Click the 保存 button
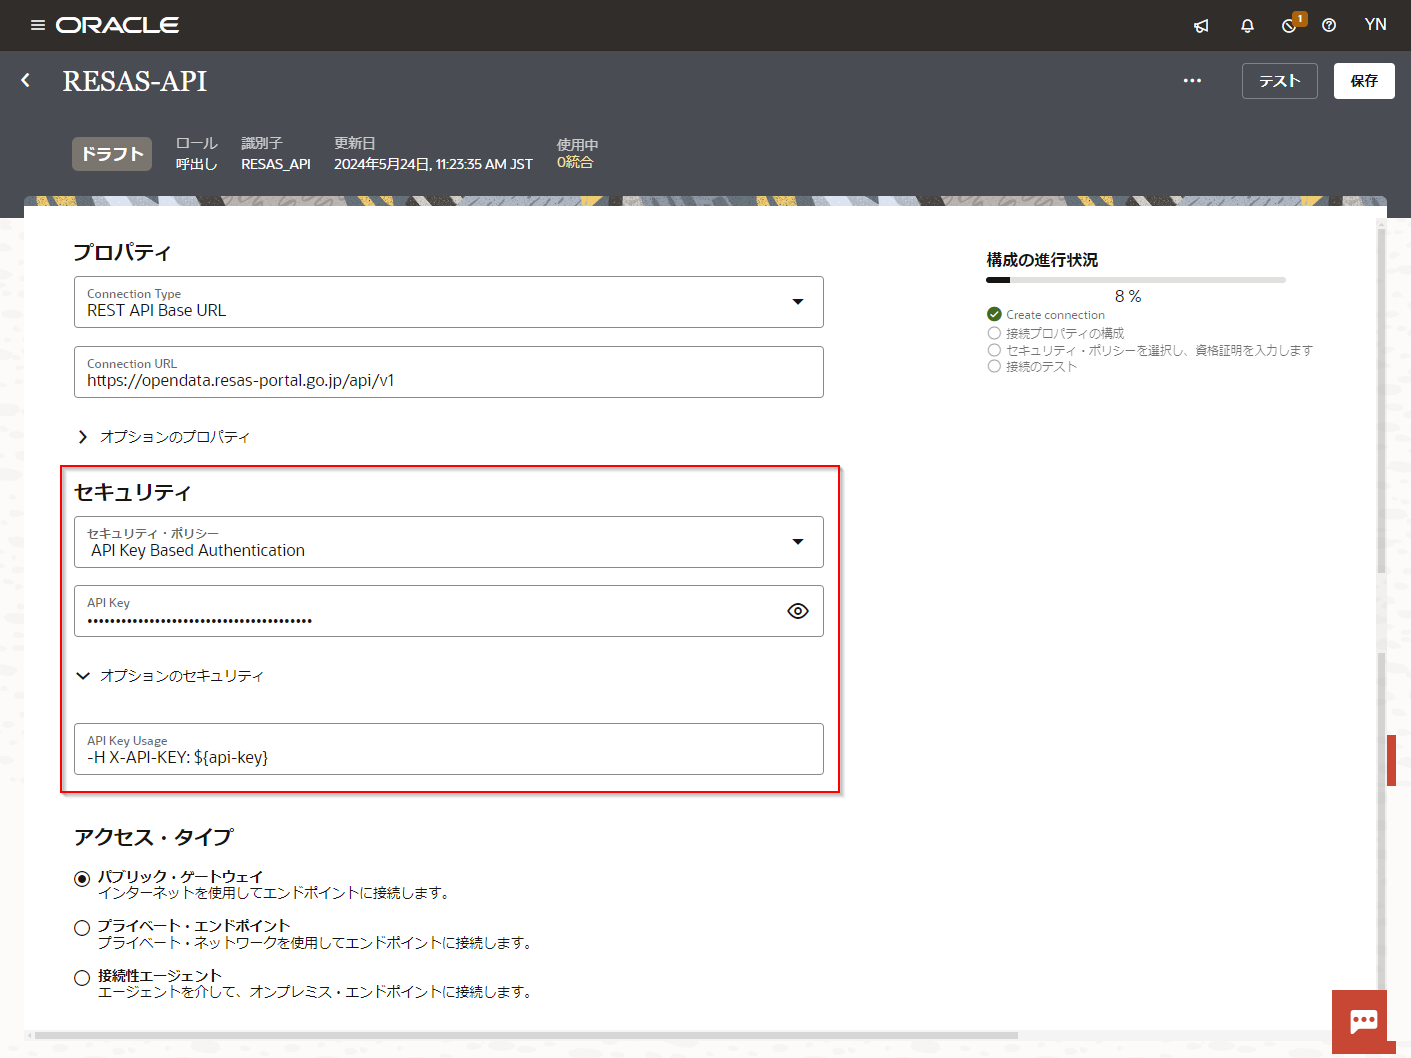Screen dimensions: 1411x1058 click(1363, 81)
